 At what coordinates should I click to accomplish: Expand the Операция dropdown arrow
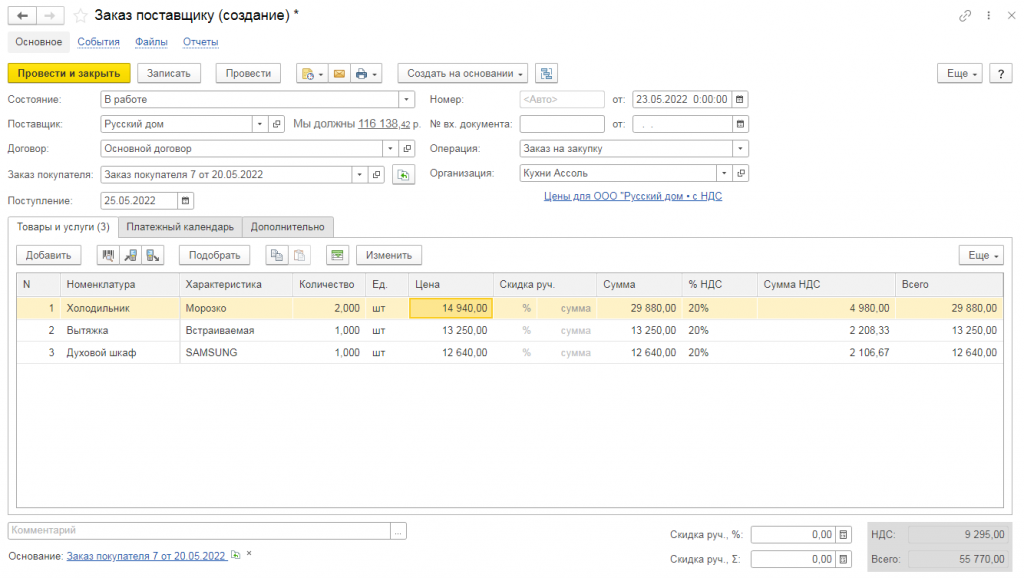740,148
